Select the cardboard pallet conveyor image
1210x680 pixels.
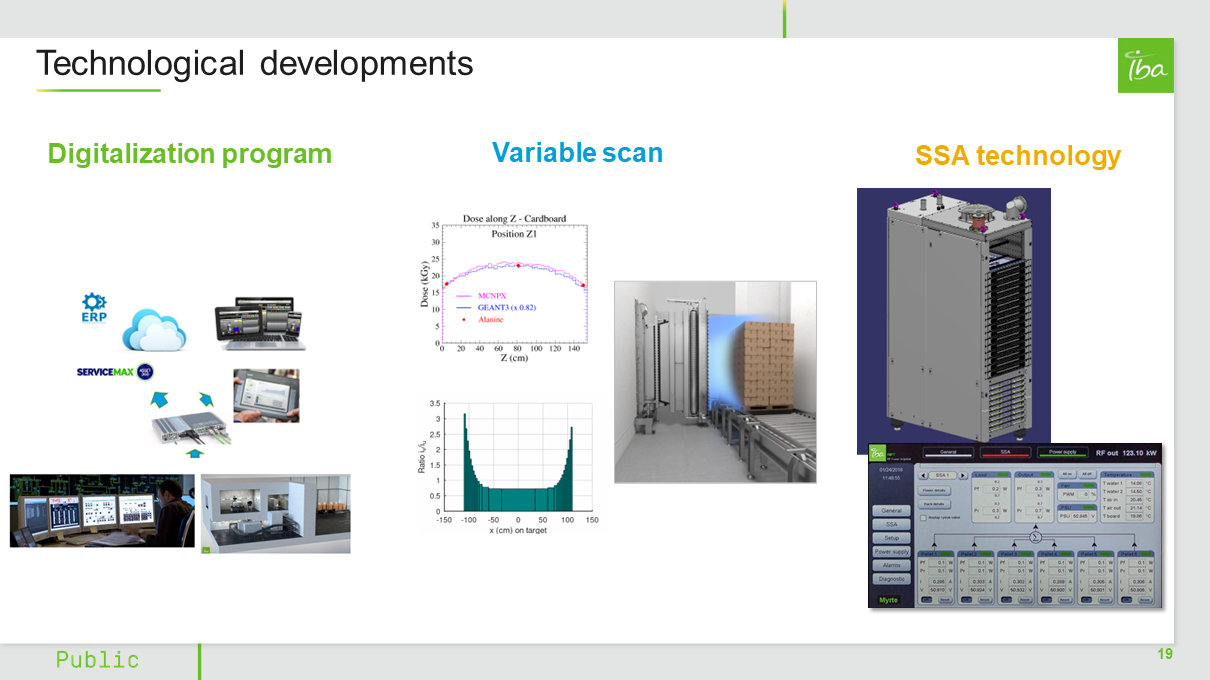[715, 382]
